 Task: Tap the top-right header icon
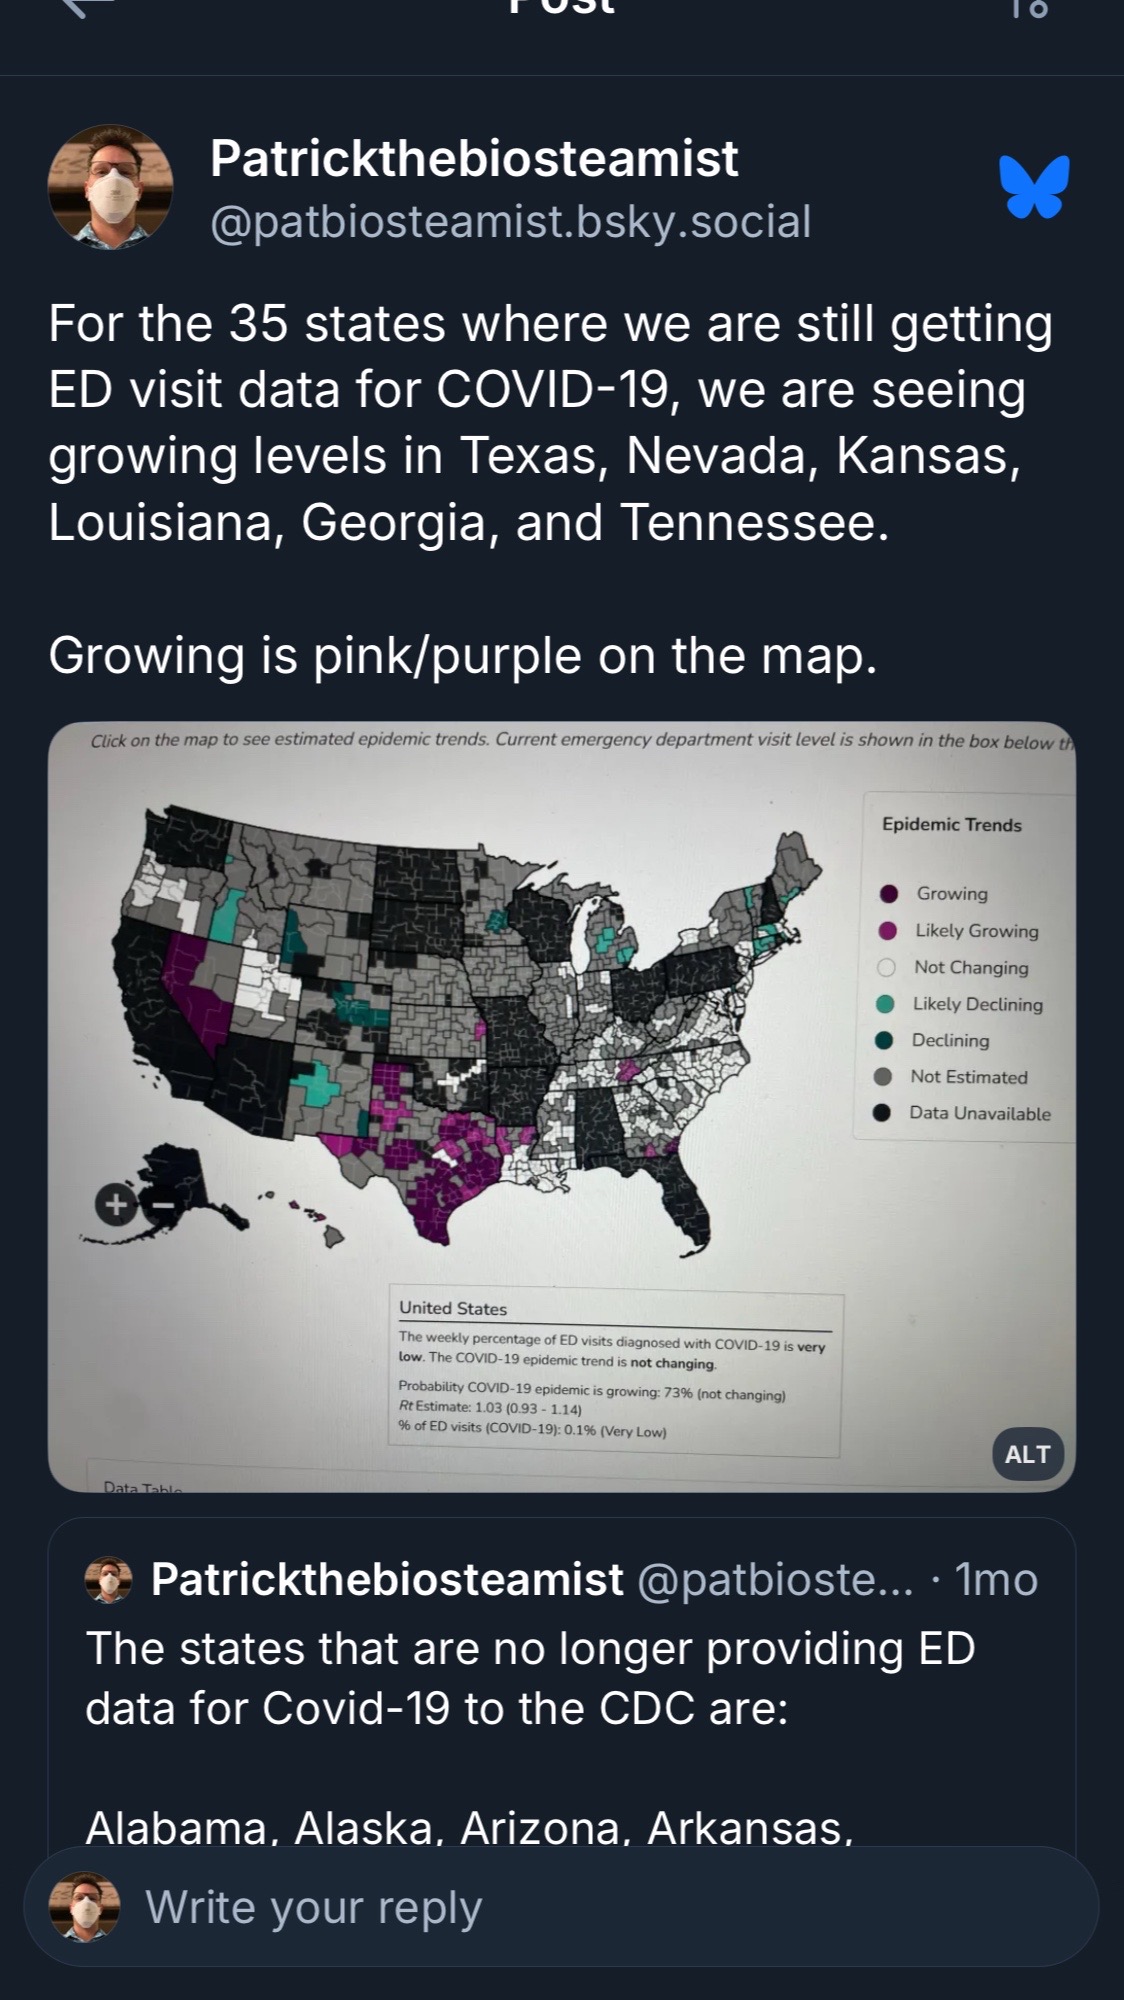click(1030, 6)
